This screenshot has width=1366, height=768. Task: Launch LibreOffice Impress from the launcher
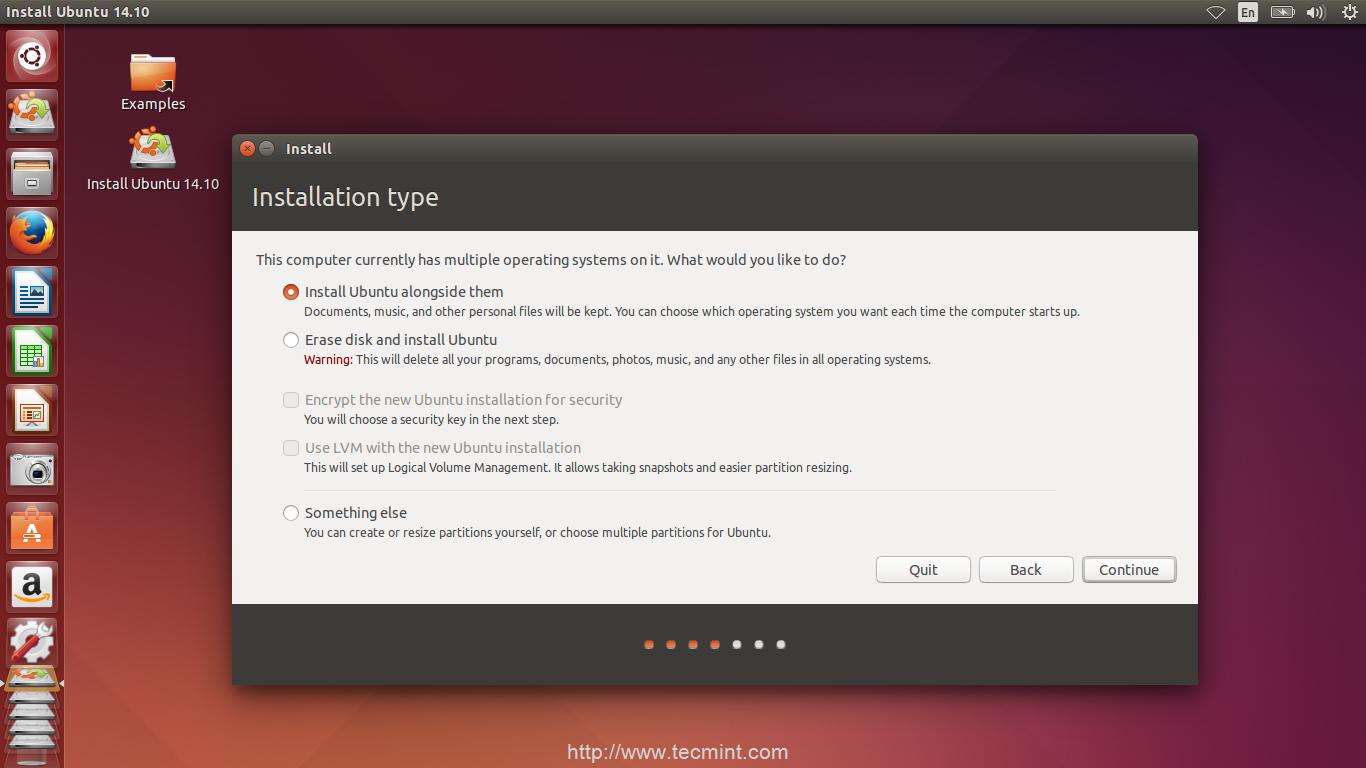click(32, 409)
